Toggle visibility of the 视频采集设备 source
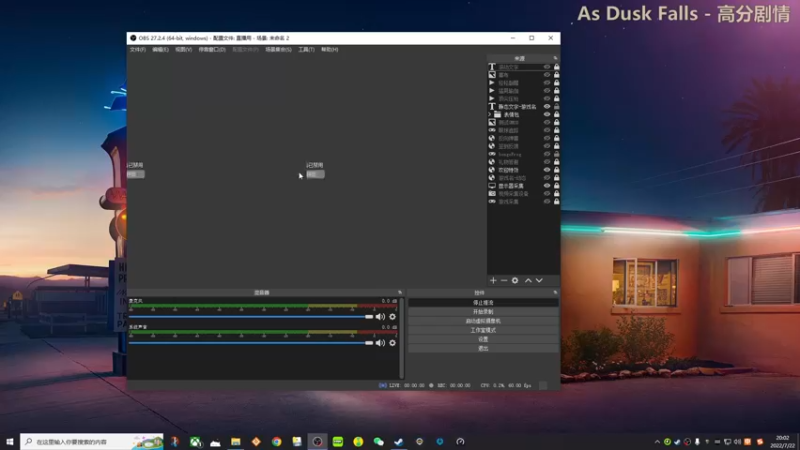The height and width of the screenshot is (450, 800). 547,193
